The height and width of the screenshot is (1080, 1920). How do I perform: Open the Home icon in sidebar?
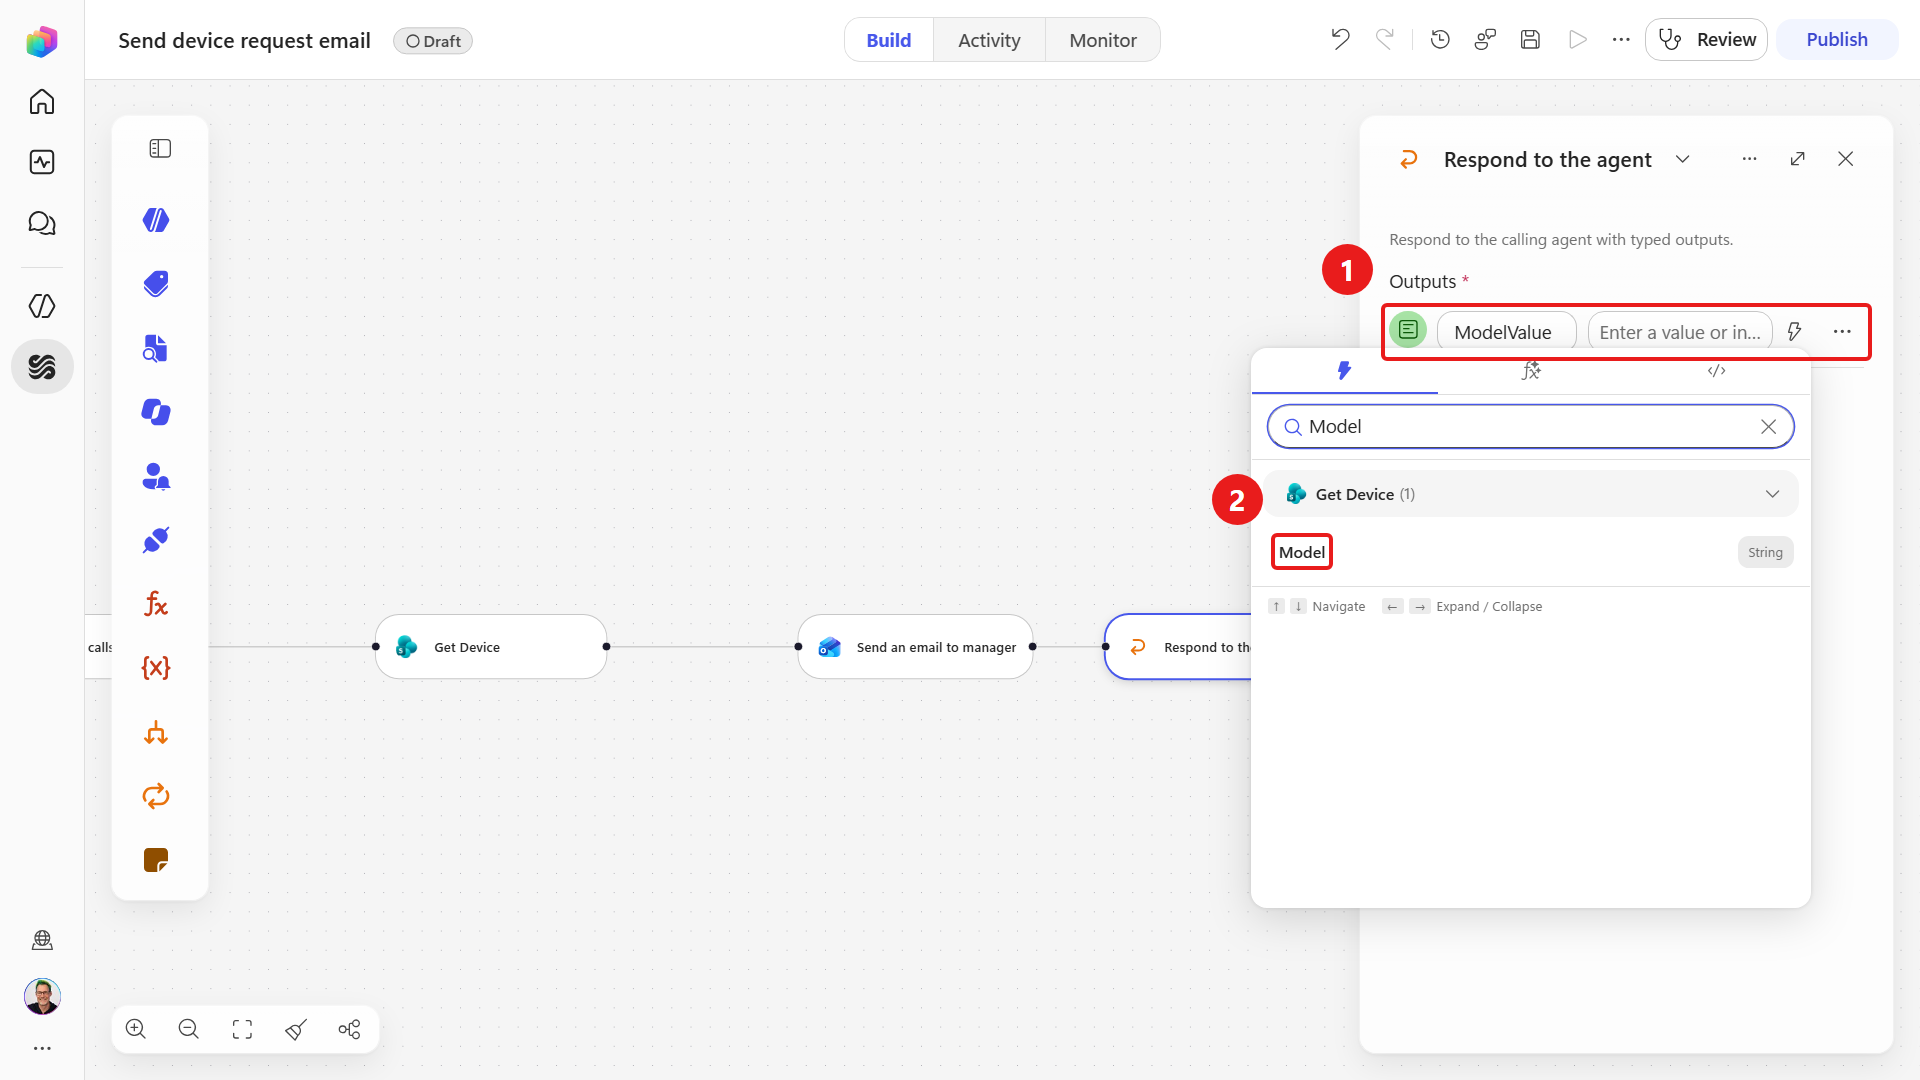point(42,102)
